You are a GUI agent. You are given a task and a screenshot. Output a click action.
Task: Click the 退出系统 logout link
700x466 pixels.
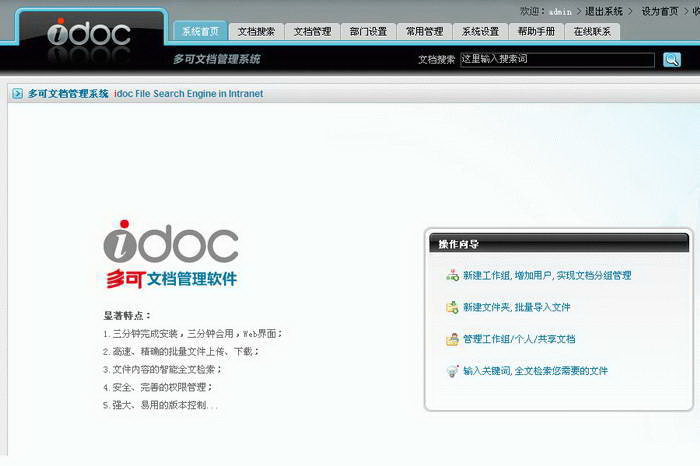coord(604,12)
